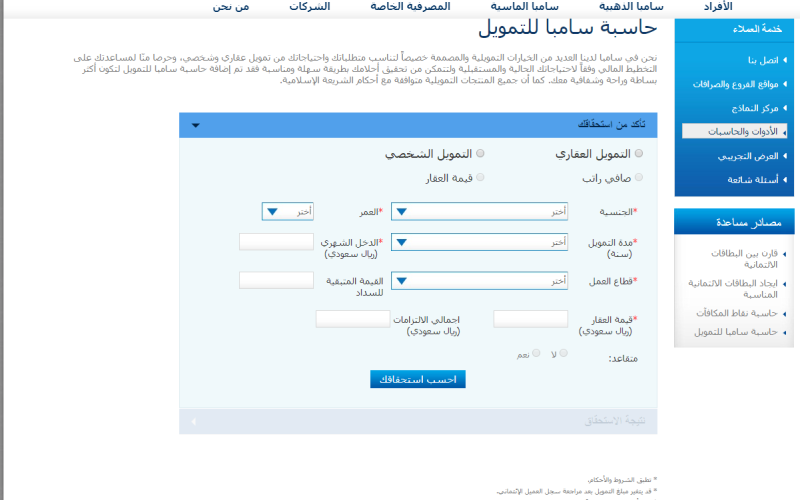The image size is (800, 500).
Task: Open the العمر dropdown
Action: [x=288, y=212]
